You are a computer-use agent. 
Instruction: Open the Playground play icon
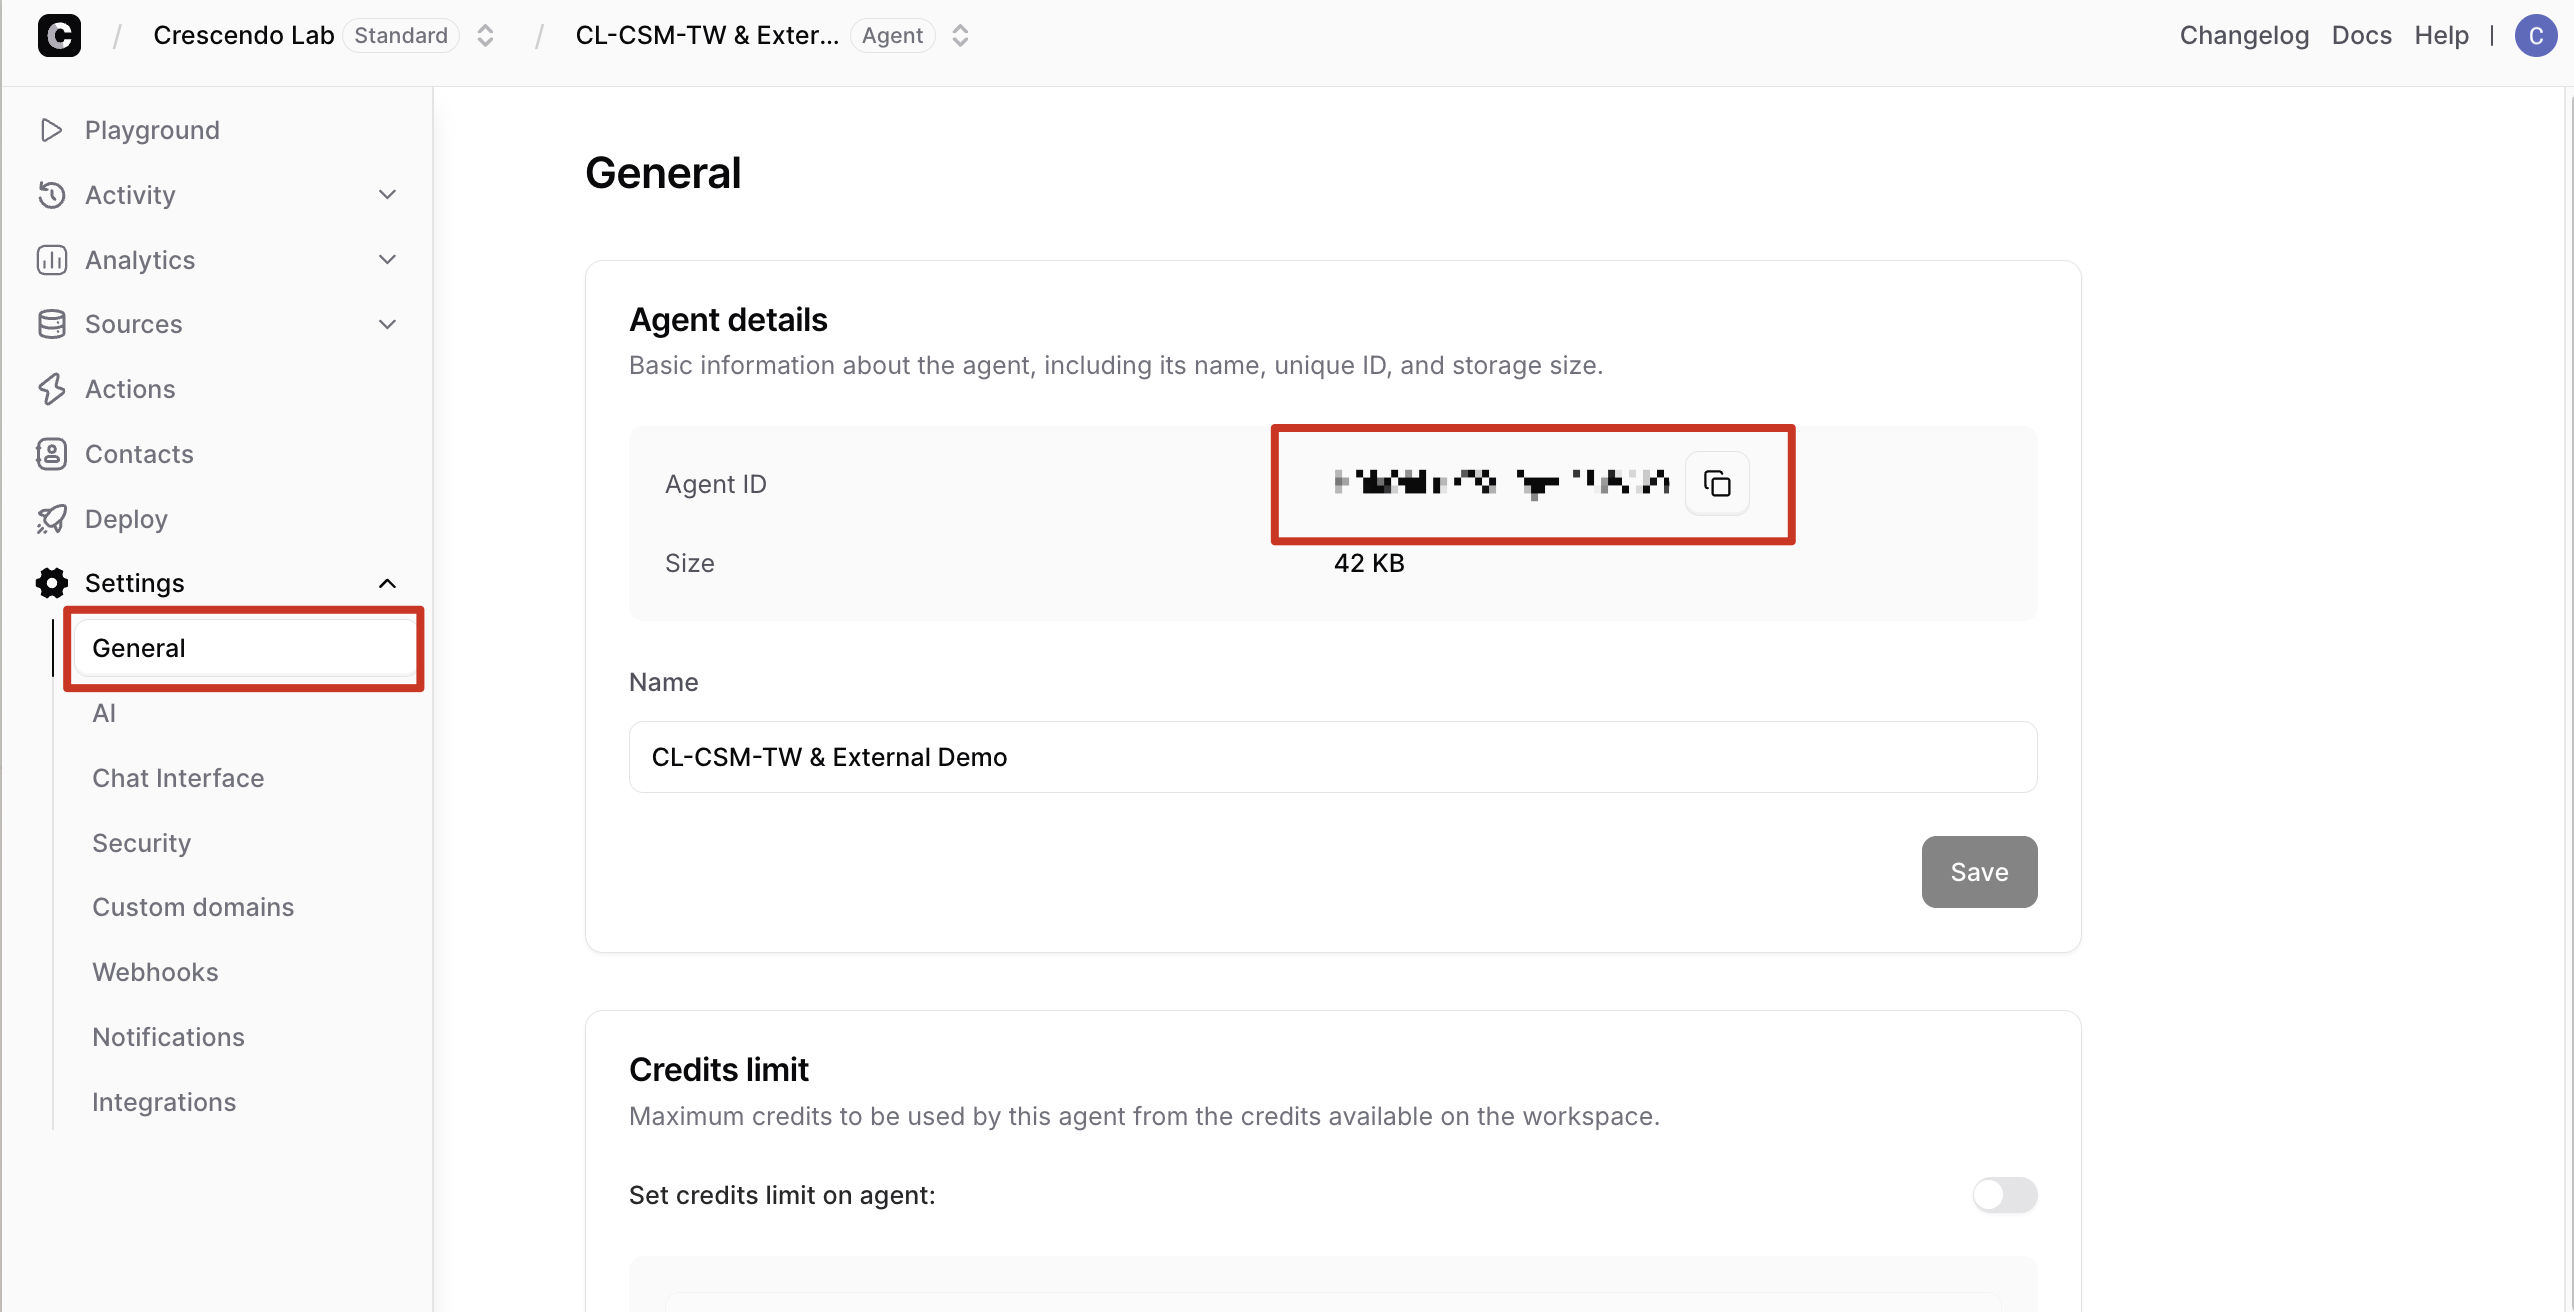click(51, 130)
